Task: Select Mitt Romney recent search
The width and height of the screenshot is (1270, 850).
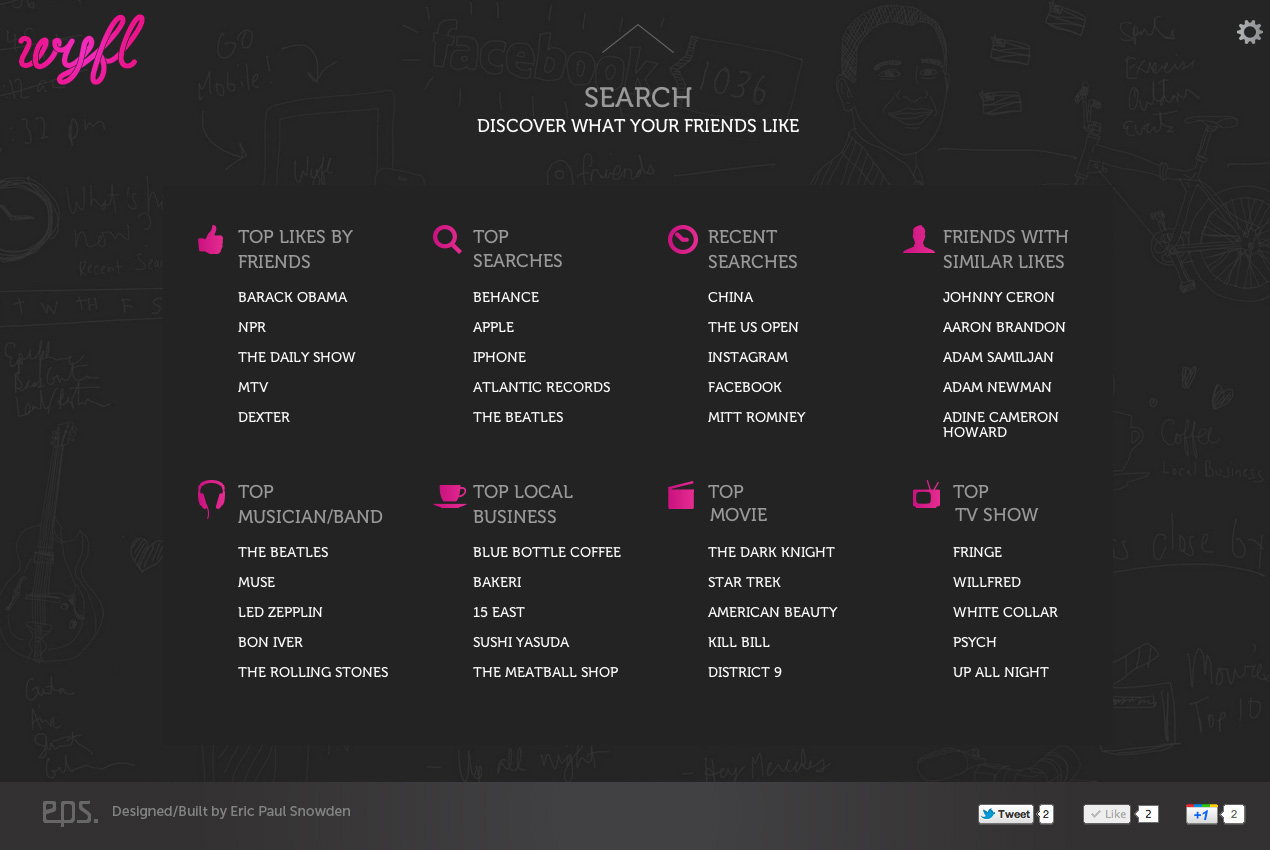Action: 757,417
